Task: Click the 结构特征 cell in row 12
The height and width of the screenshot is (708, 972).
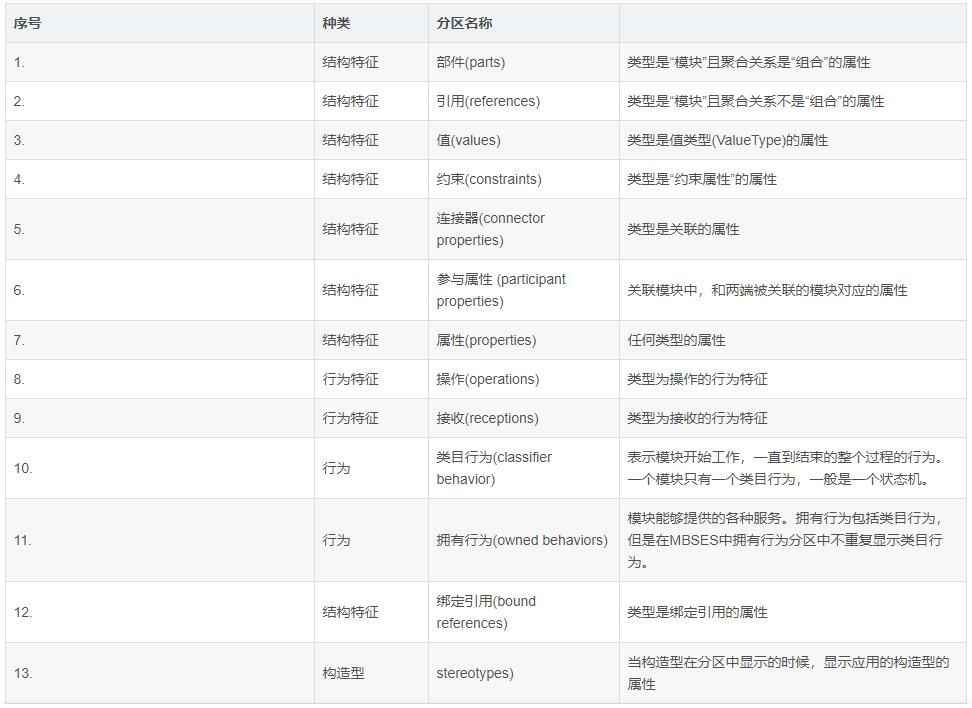Action: tap(371, 612)
